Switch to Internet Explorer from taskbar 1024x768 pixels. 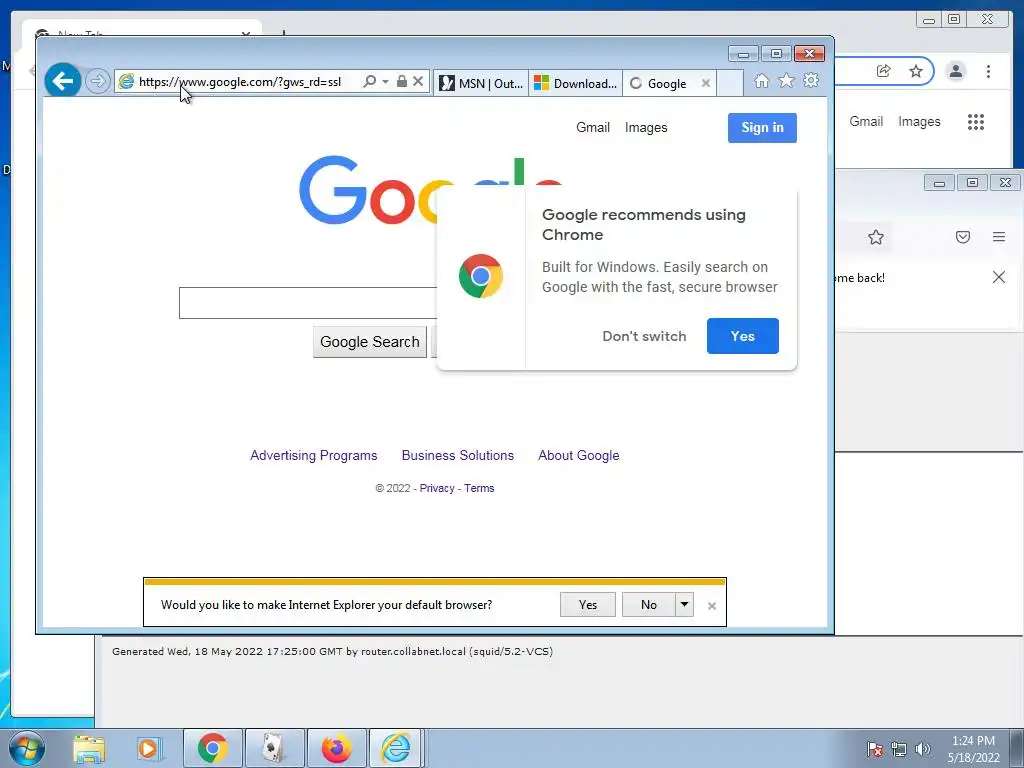tap(396, 748)
